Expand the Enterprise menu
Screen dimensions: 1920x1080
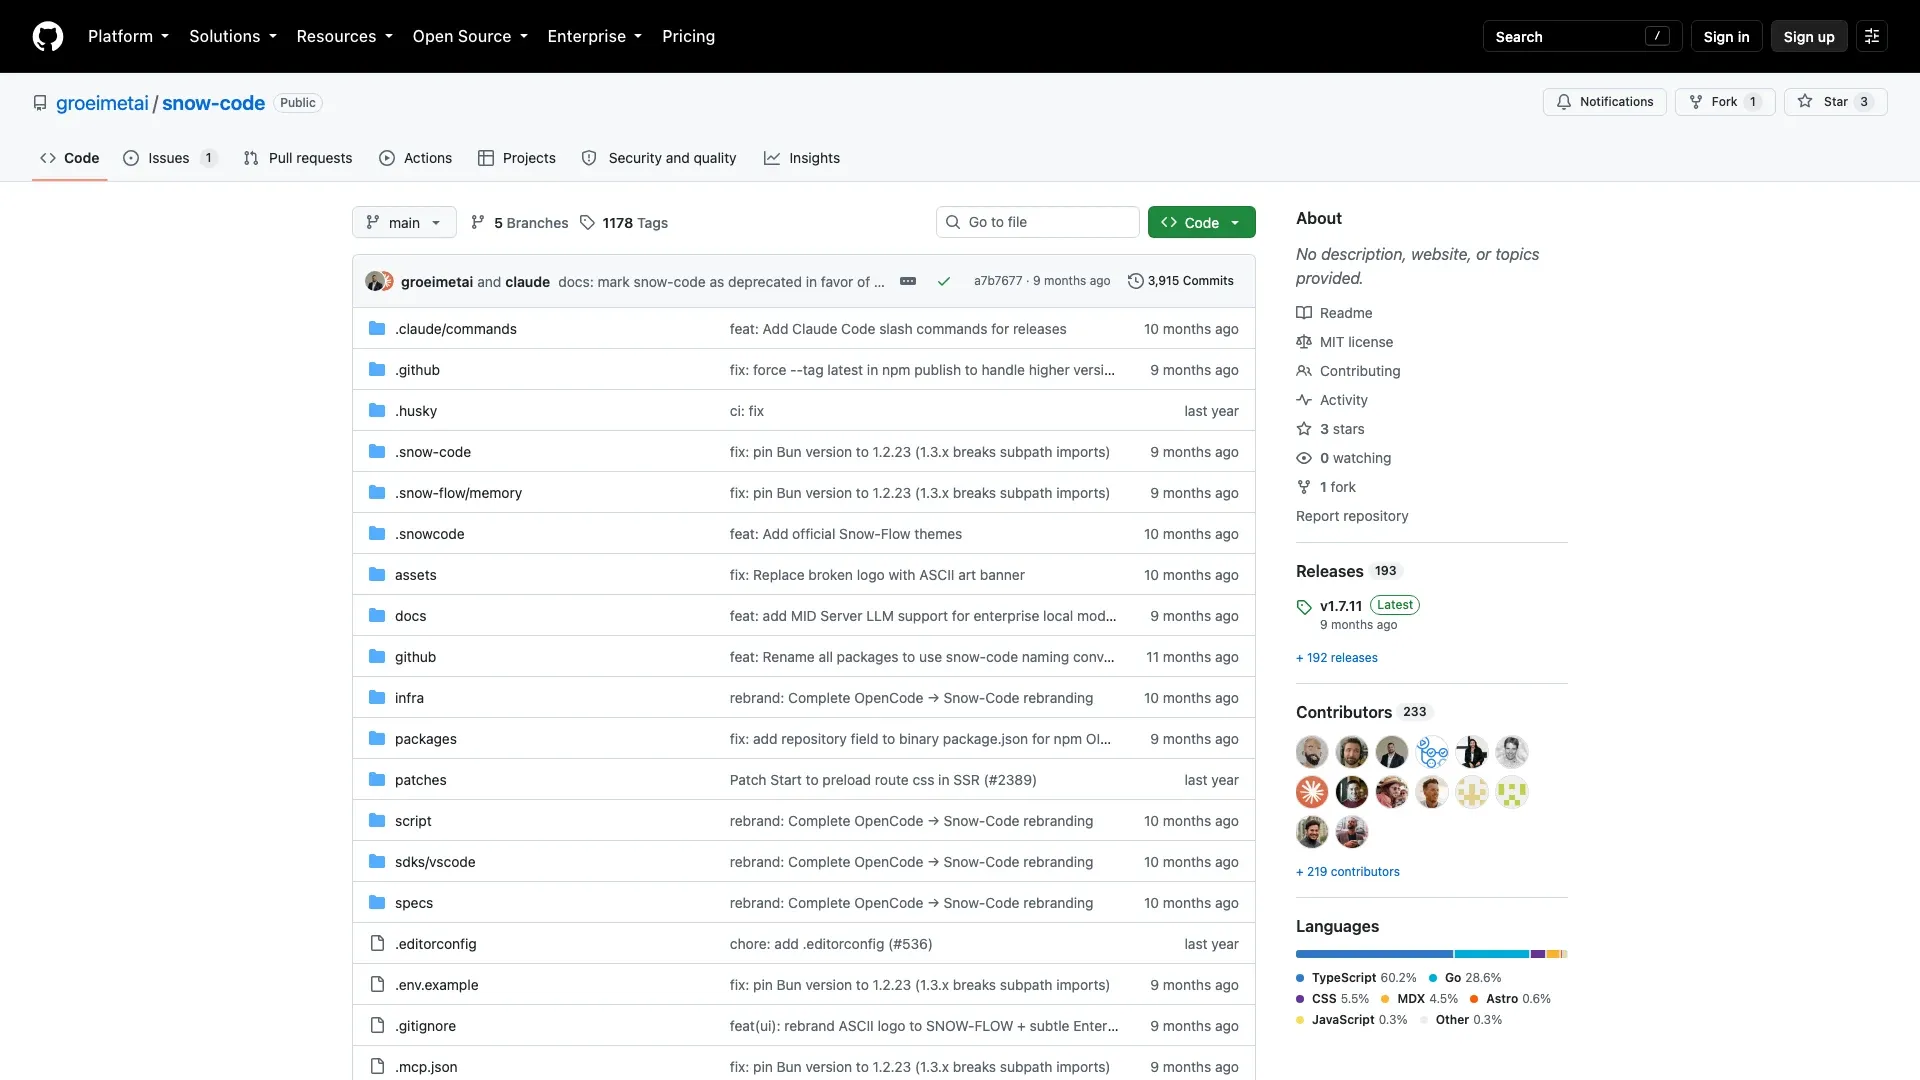(595, 36)
